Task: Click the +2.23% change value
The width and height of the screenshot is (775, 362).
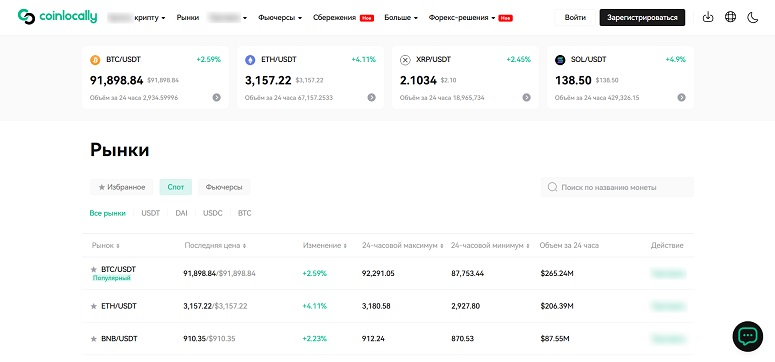Action: [314, 339]
